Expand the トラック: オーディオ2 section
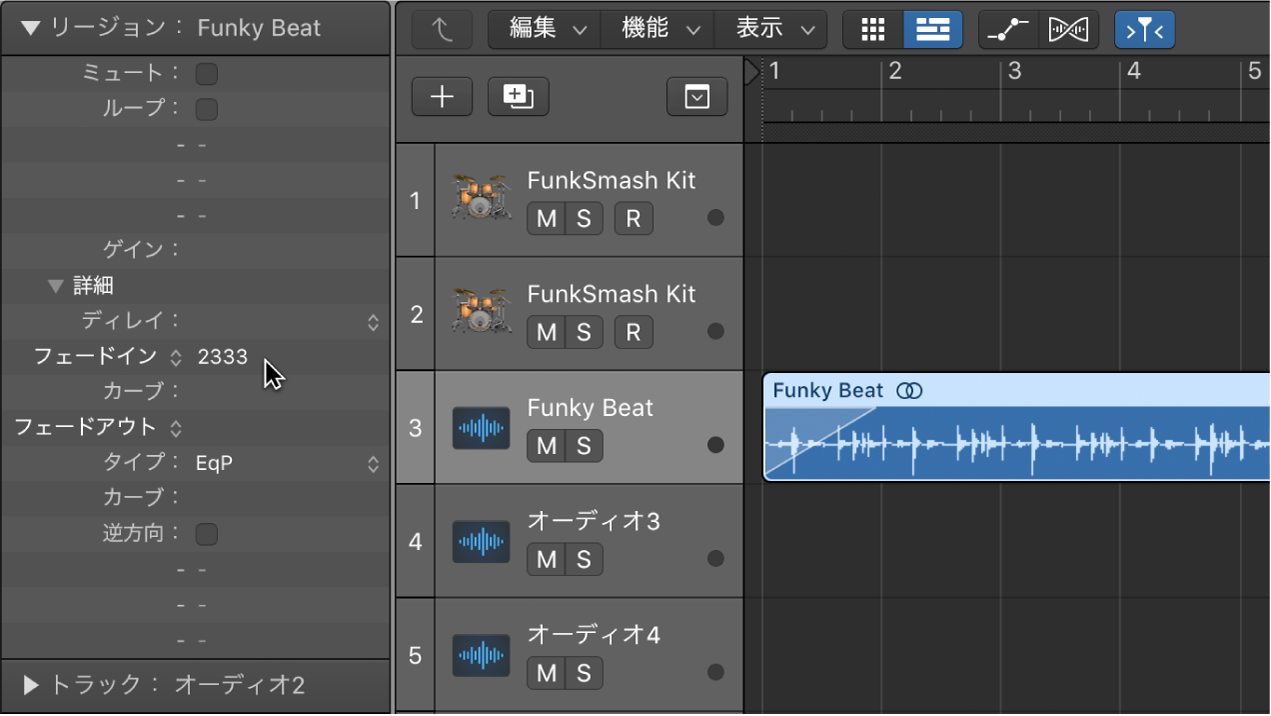 [31, 685]
